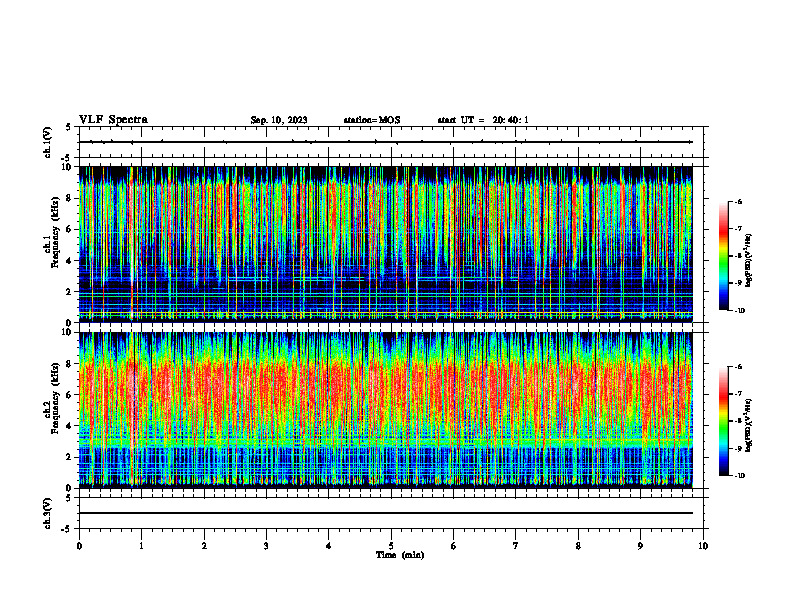Viewport: 792px width, 612px height.
Task: Click the time axis tick label "1"
Action: [x=141, y=546]
